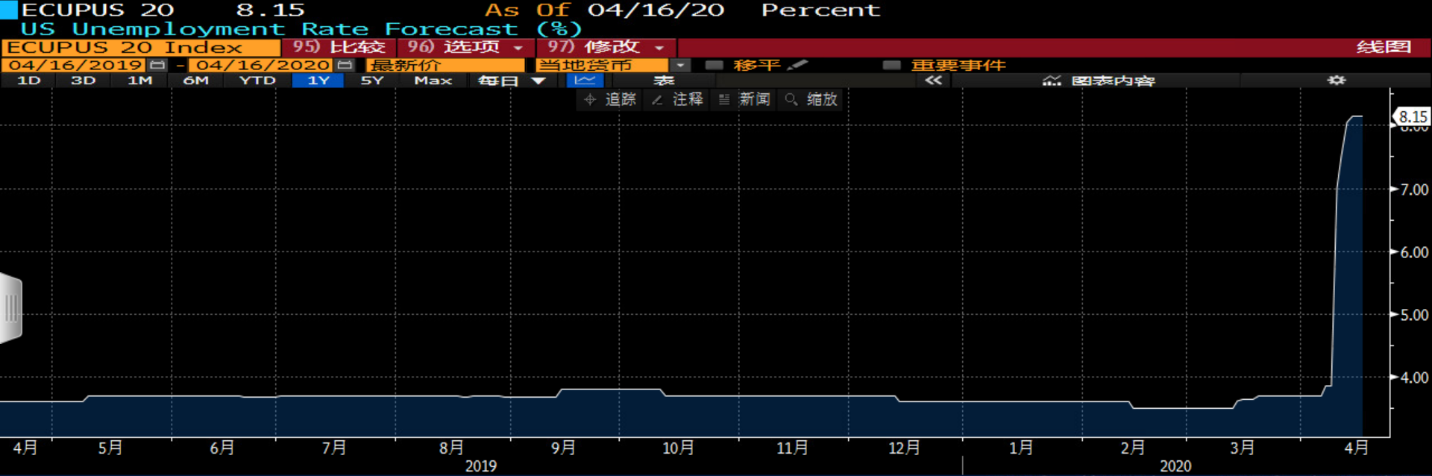This screenshot has height=476, width=1432.
Task: Click the left-edge gray panel handle
Action: point(10,306)
